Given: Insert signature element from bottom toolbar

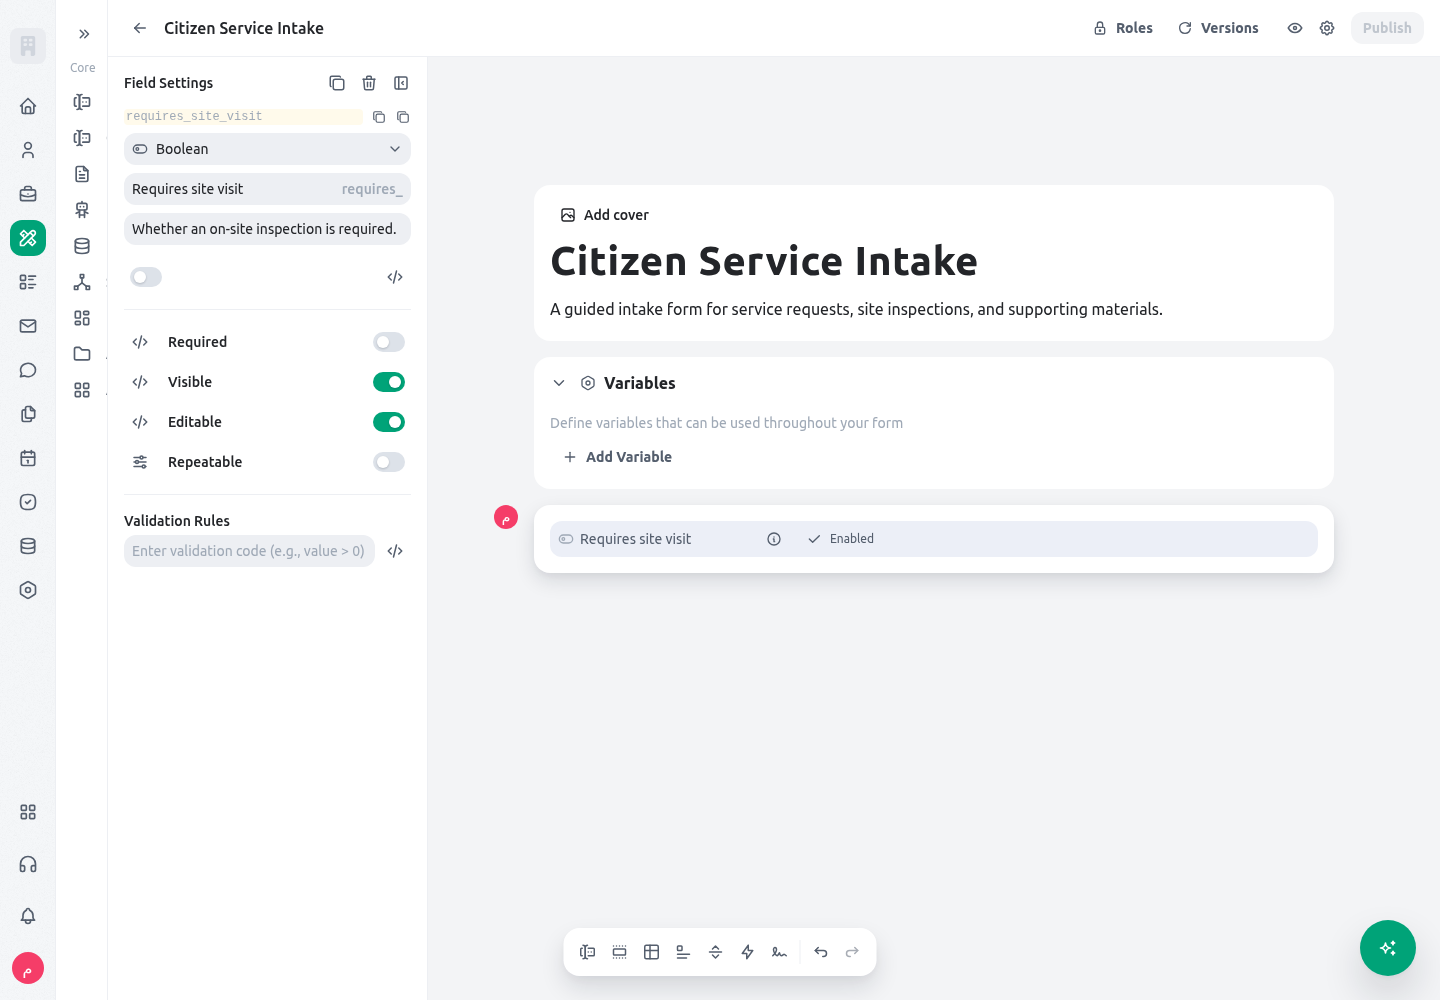Looking at the screenshot, I should click(x=780, y=952).
